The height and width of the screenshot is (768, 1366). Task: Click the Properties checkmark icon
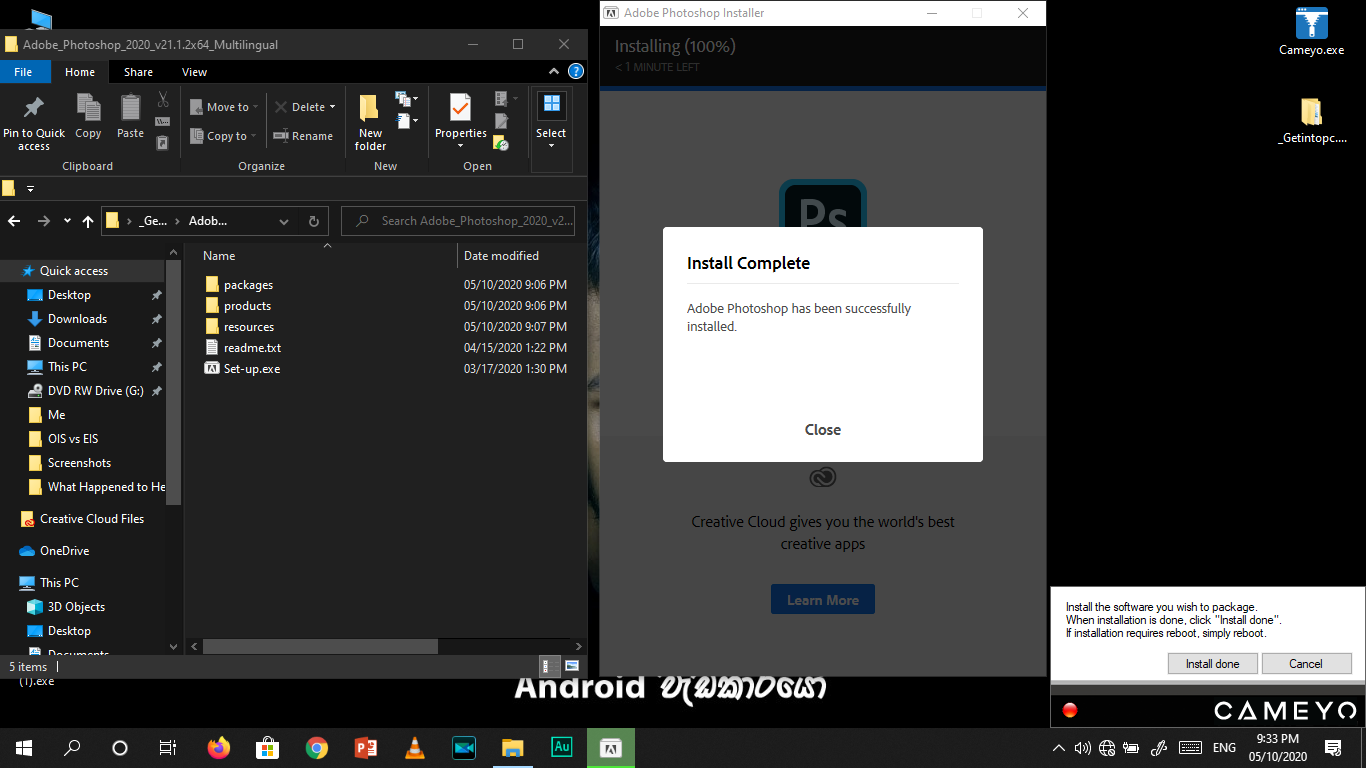click(x=460, y=108)
